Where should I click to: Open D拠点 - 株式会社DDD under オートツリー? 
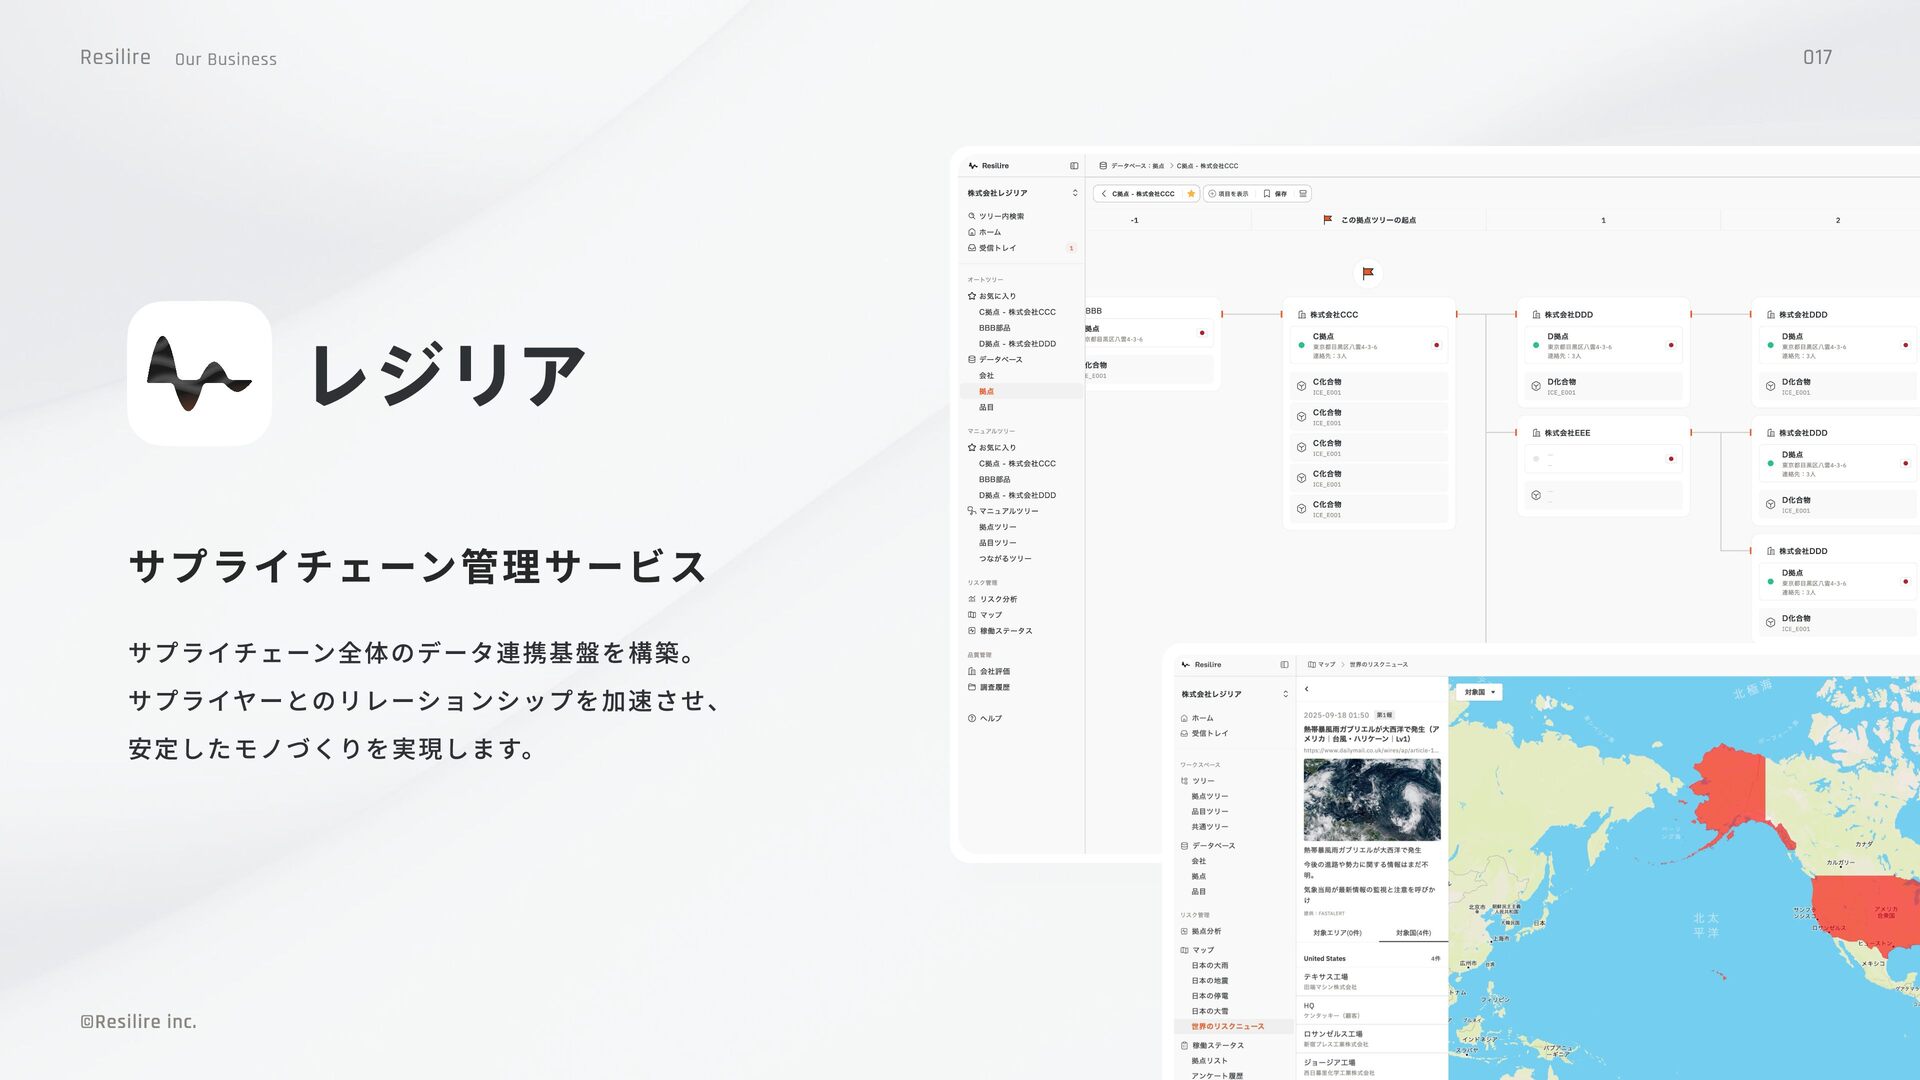[x=1017, y=344]
